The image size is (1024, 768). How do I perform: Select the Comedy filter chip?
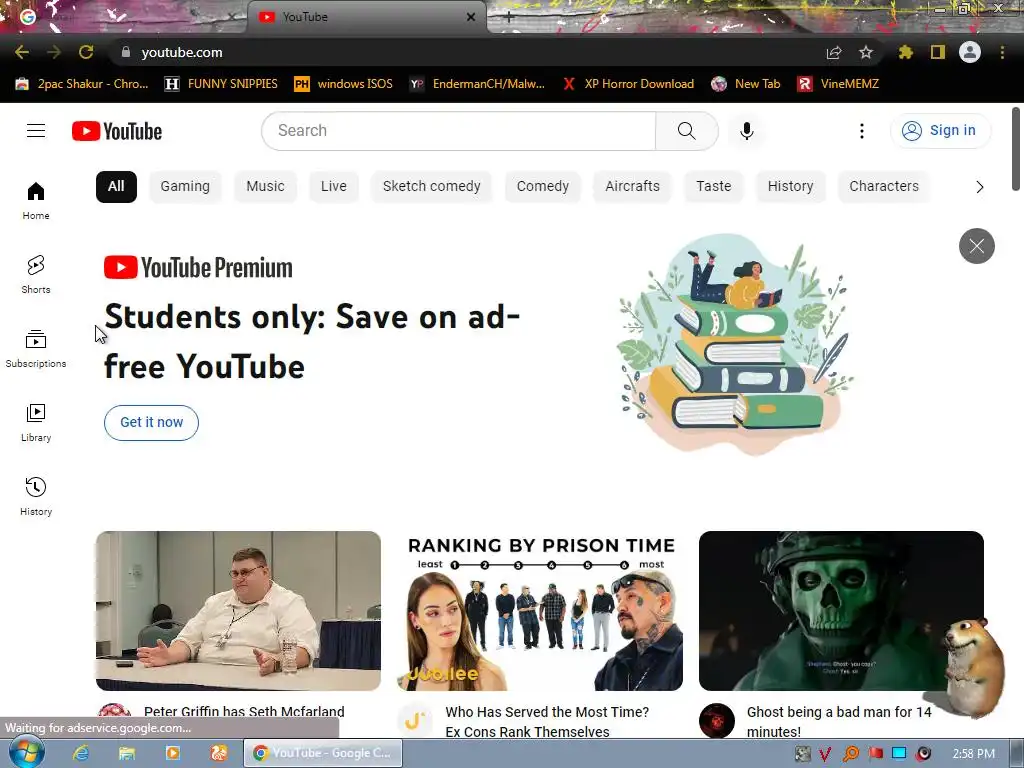(543, 187)
